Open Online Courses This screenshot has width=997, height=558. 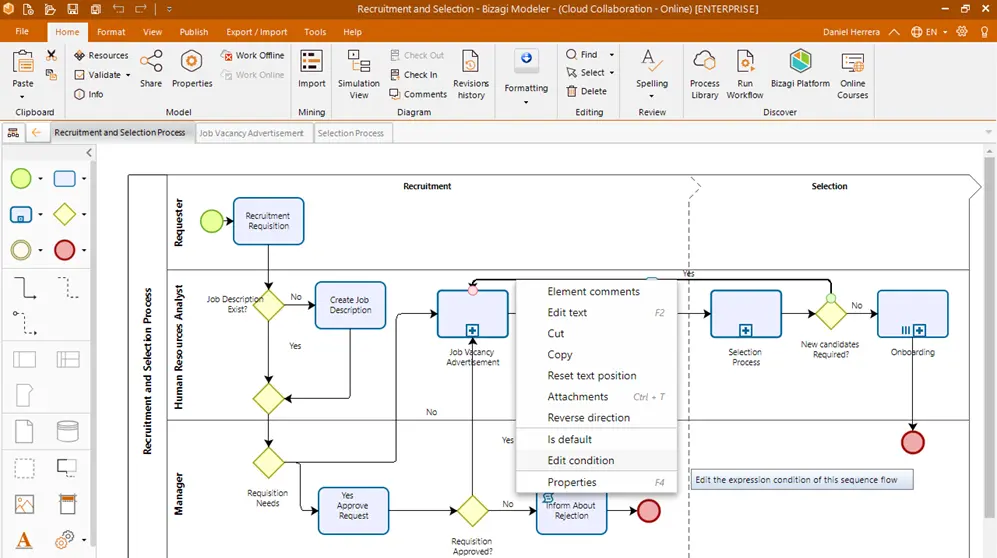tap(853, 74)
